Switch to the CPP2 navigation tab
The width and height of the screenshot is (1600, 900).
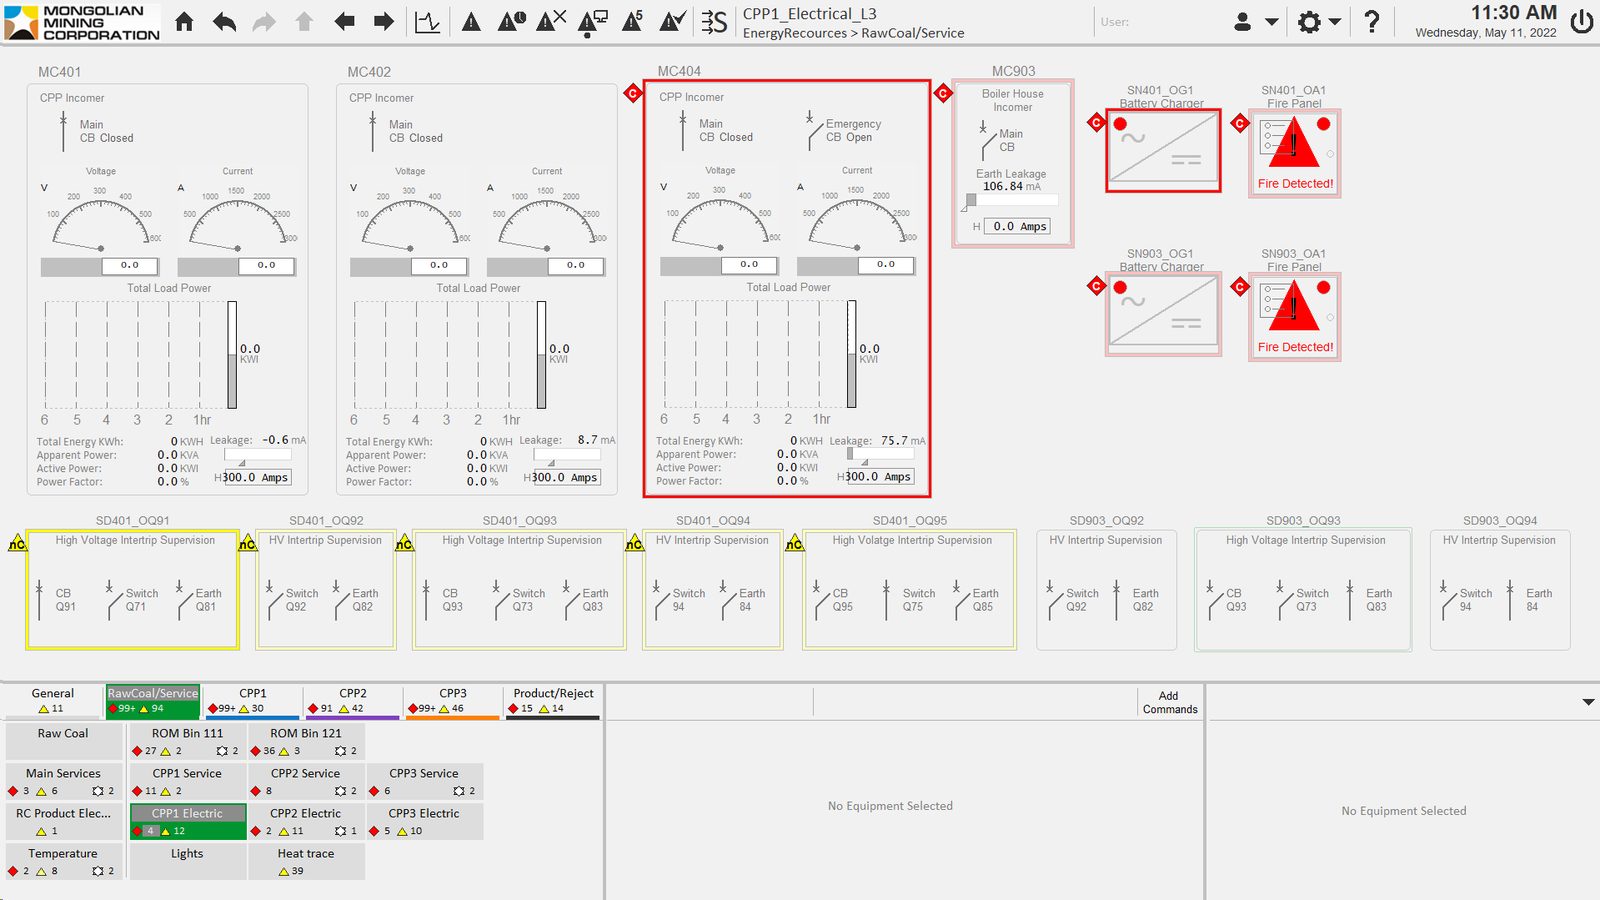[x=353, y=701]
